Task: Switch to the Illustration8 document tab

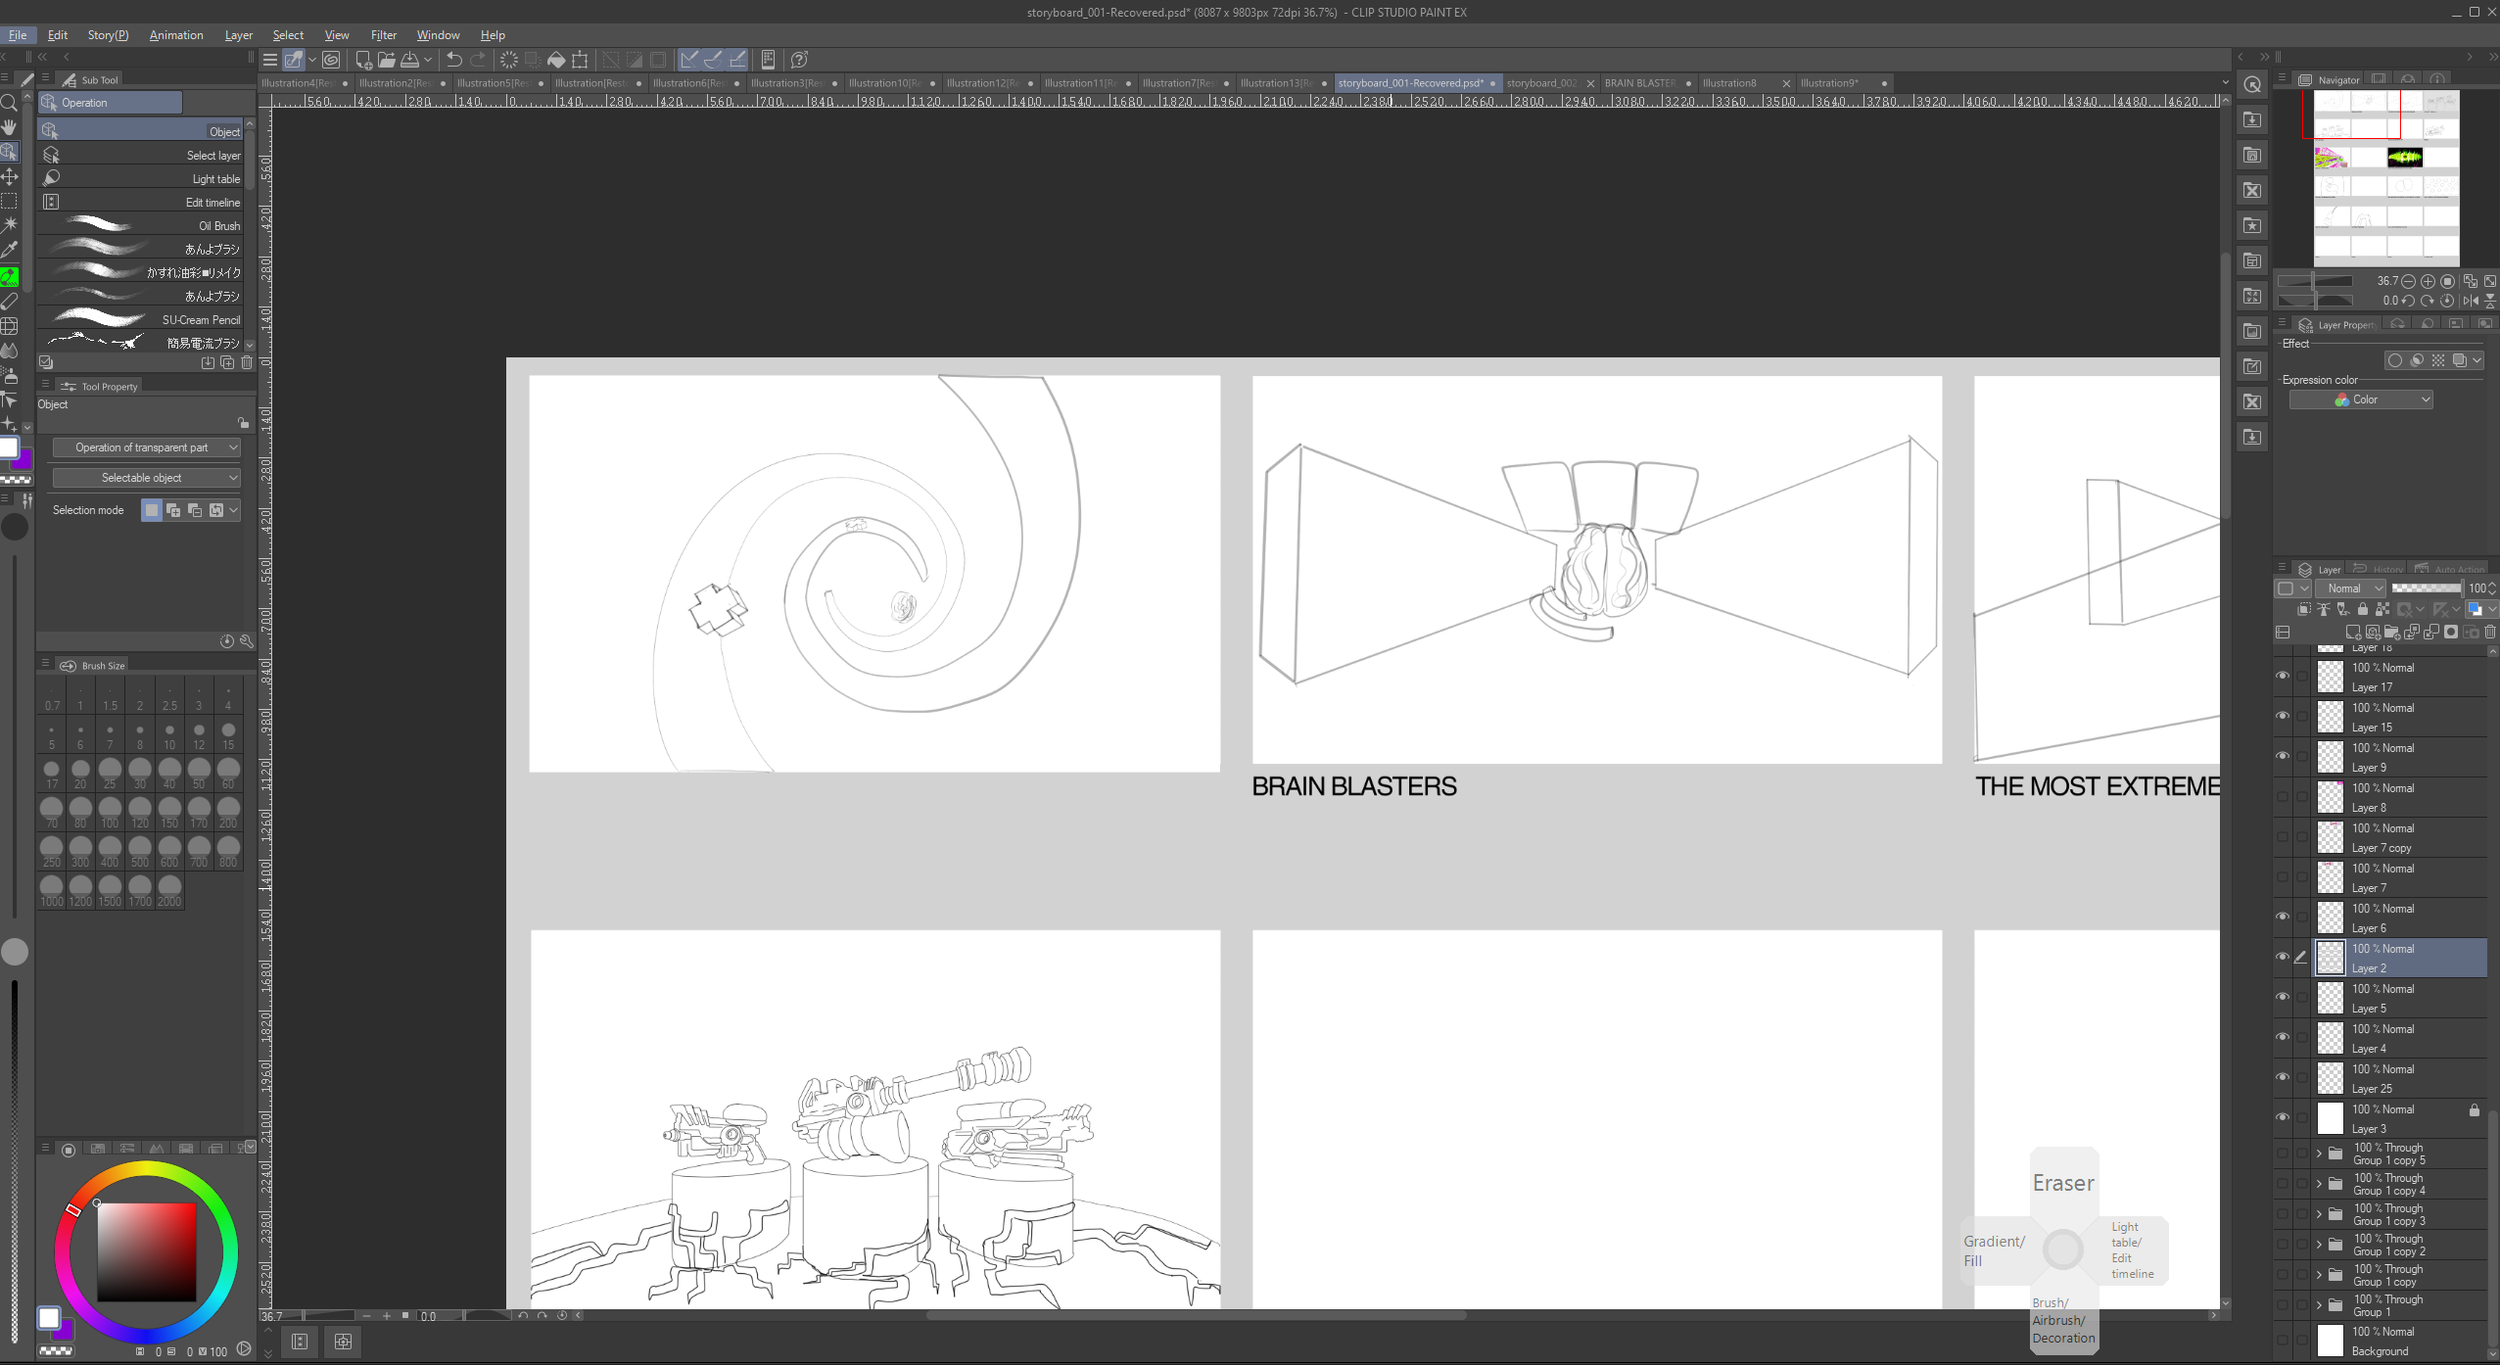Action: [x=1746, y=83]
